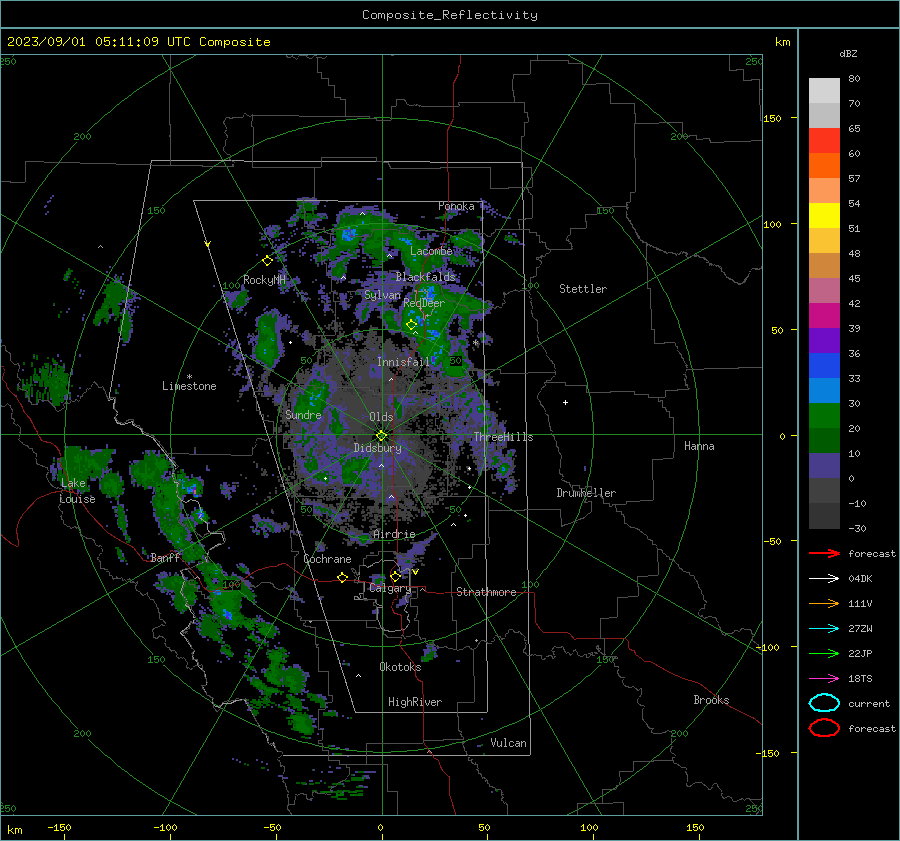
Task: Click the Olds city label
Action: point(381,417)
